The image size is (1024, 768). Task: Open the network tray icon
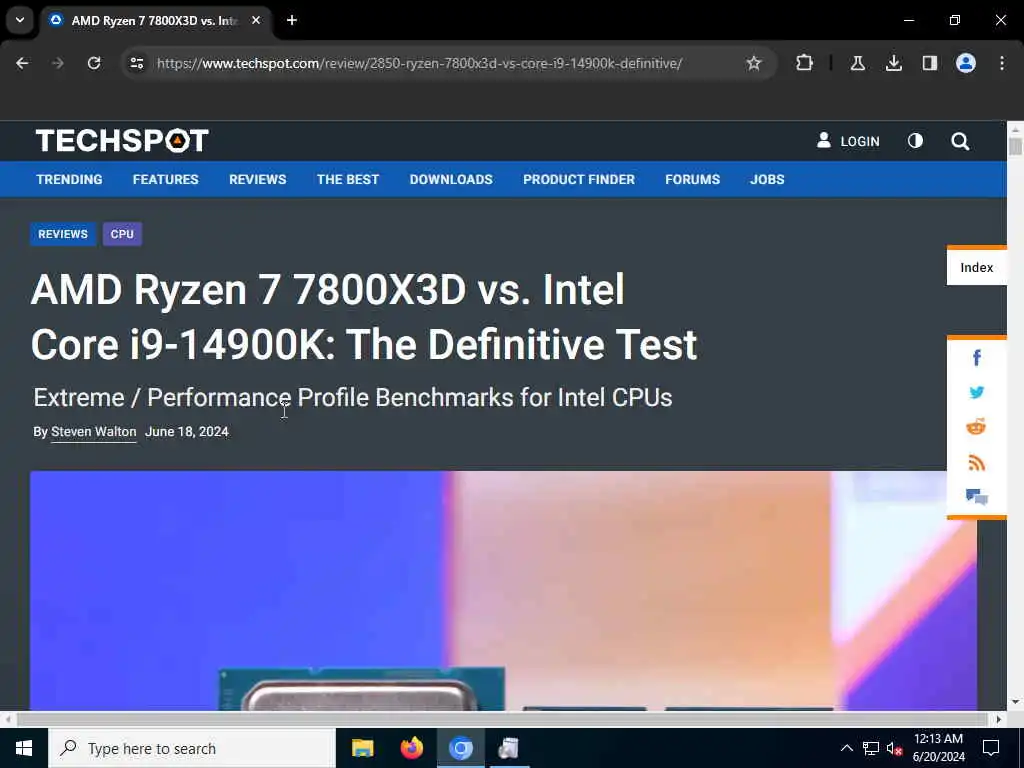point(871,748)
